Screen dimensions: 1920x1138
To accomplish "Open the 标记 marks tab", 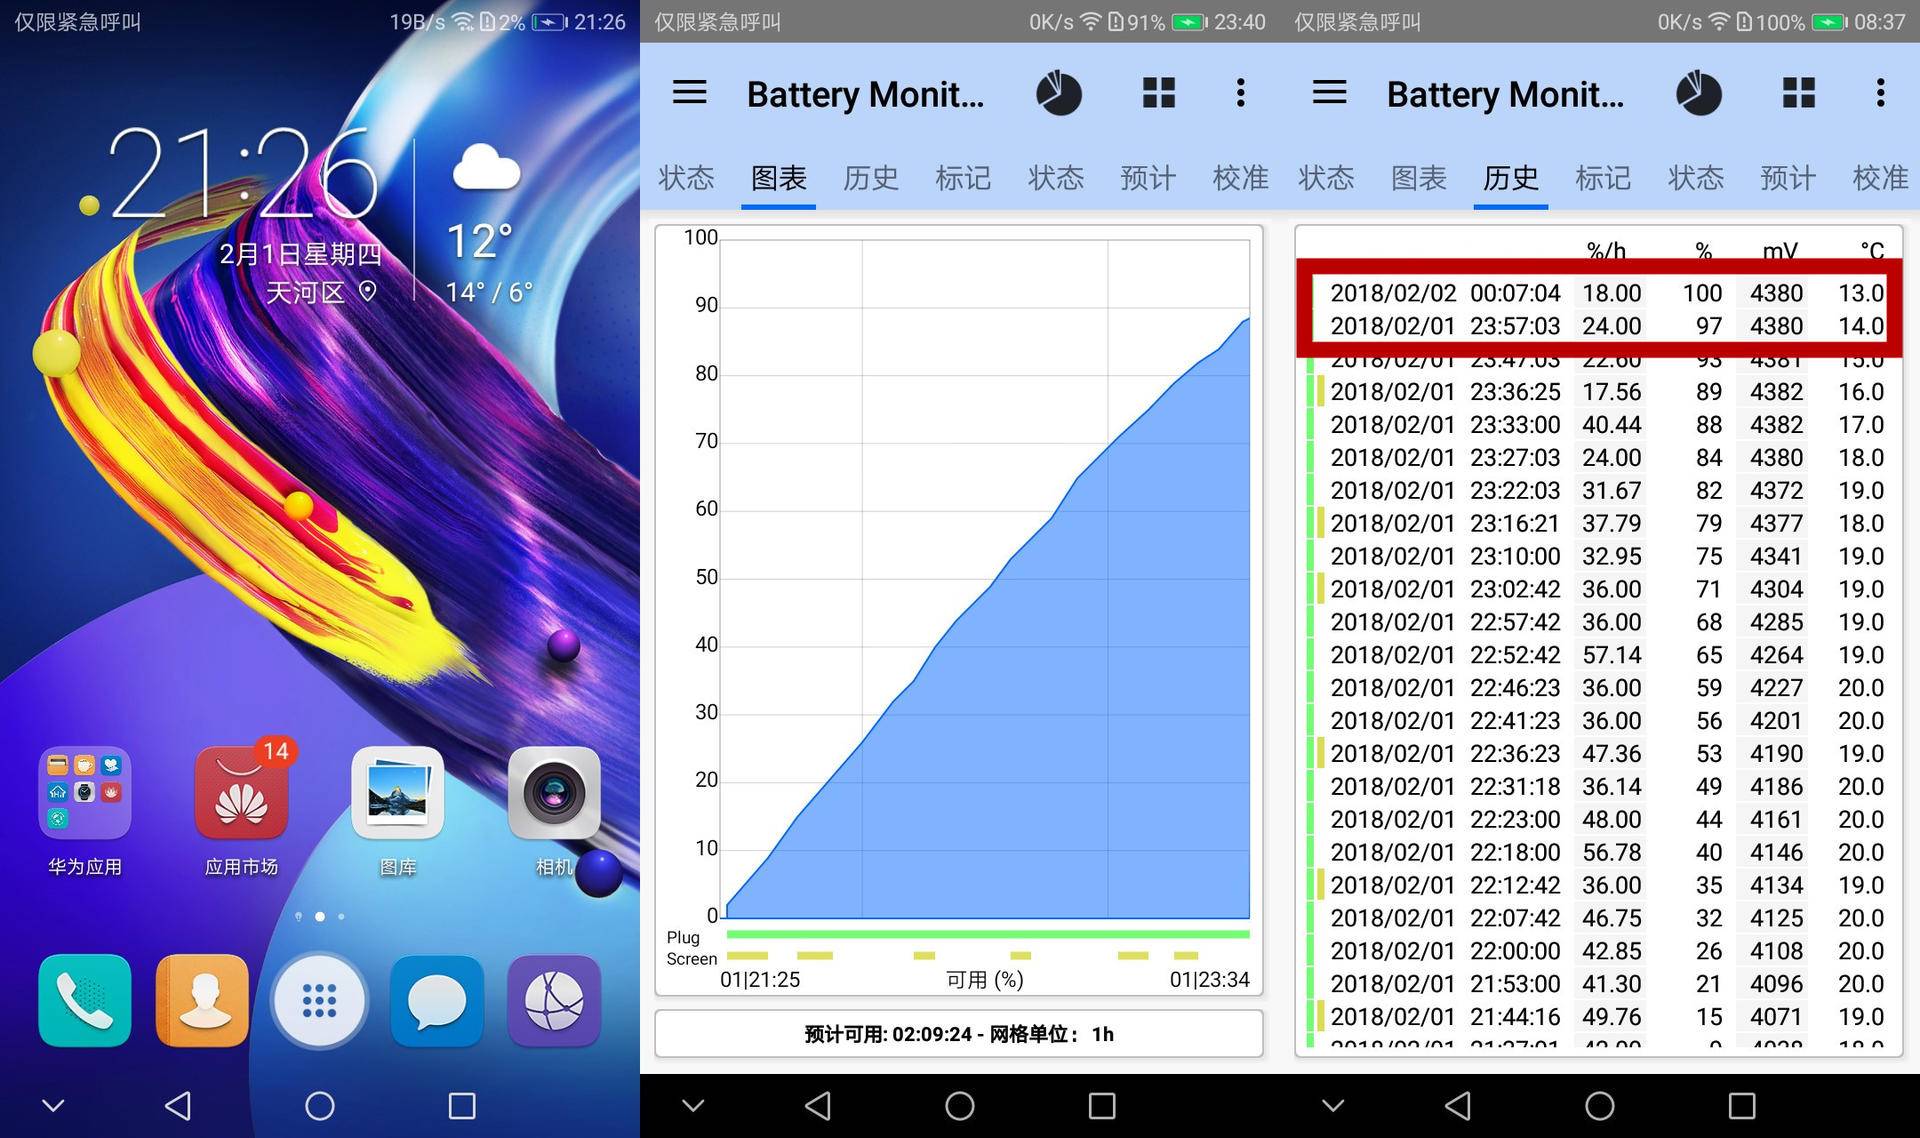I will 962,178.
